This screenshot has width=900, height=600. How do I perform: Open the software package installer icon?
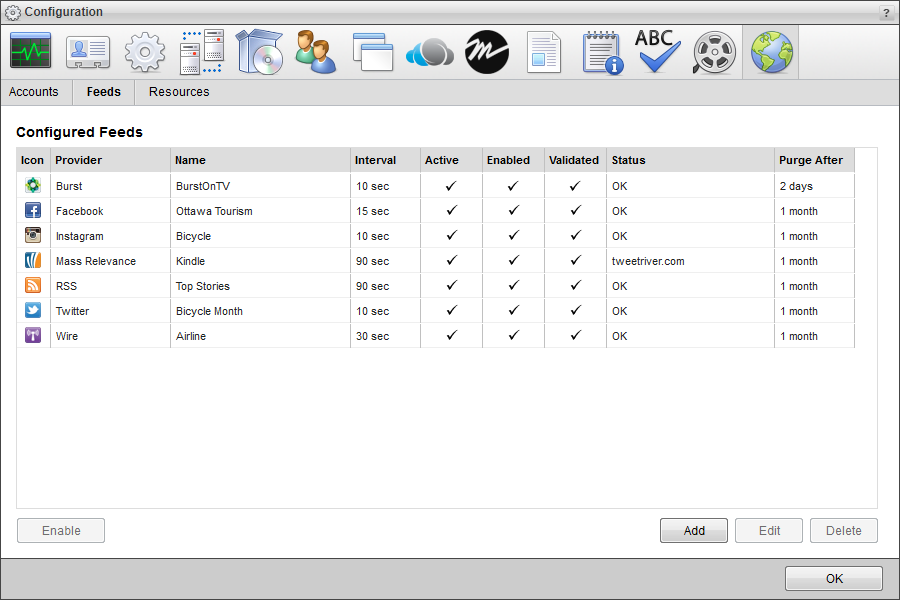pos(258,51)
